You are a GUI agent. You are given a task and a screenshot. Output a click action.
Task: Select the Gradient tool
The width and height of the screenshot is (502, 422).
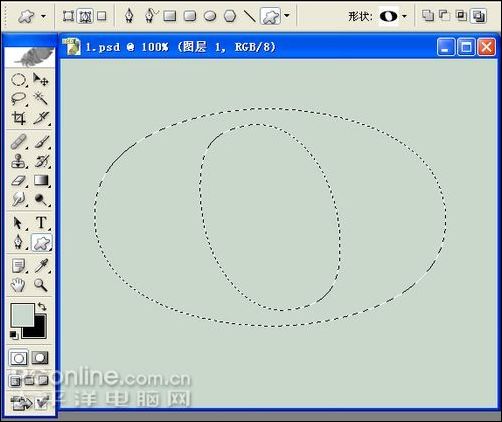[41, 180]
